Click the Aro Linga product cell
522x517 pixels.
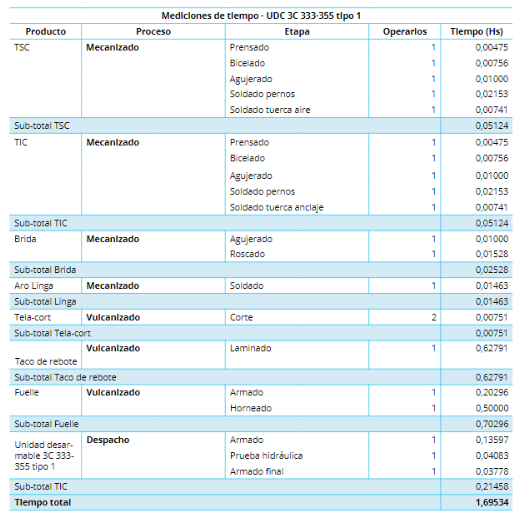click(x=46, y=286)
